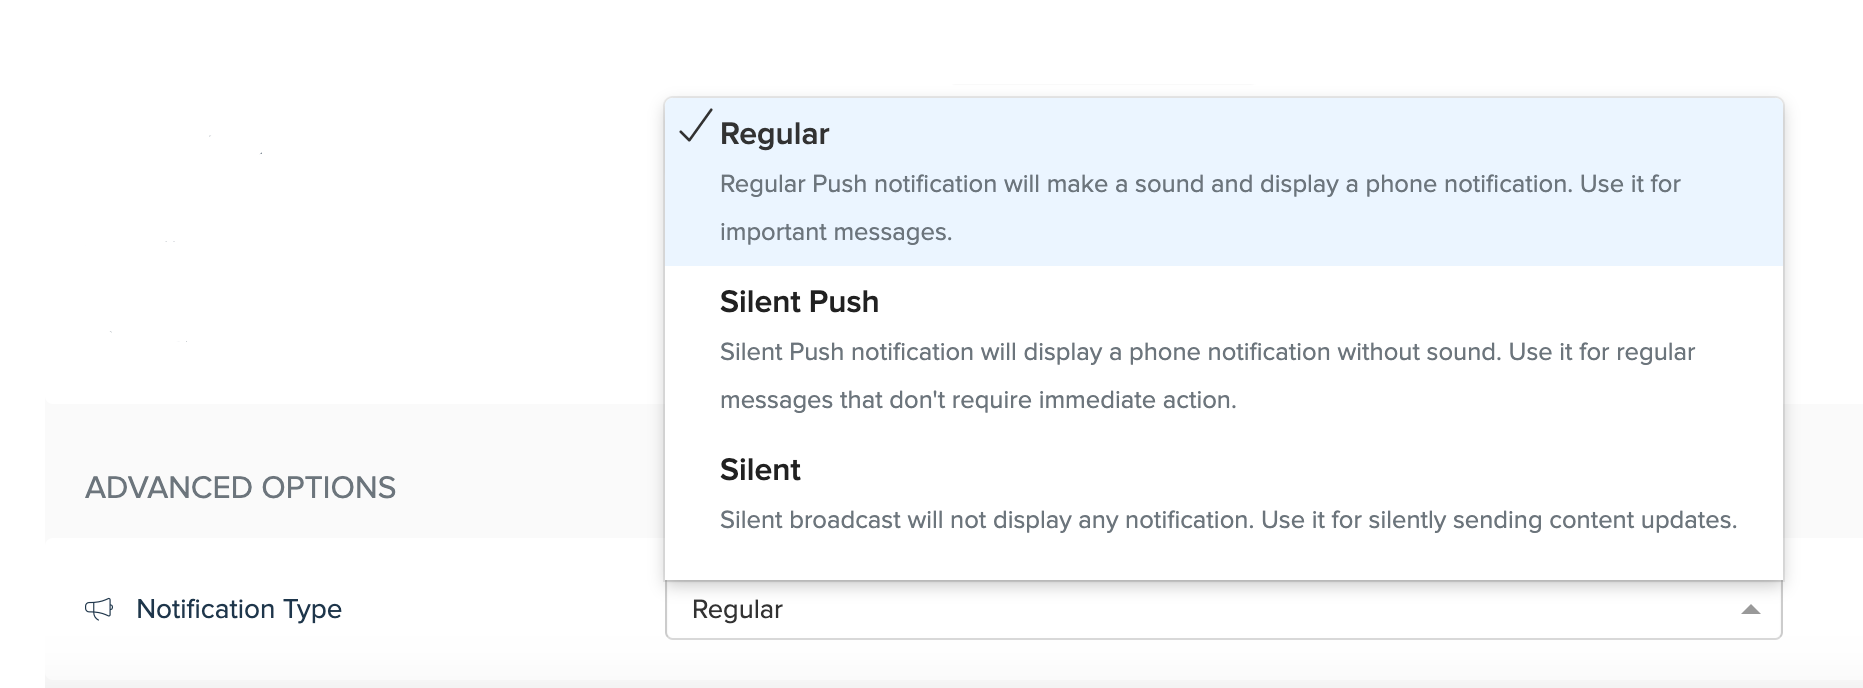Screen dimensions: 1863x688
Task: Click the word Push in Silent Push heading
Action: pyautogui.click(x=840, y=302)
